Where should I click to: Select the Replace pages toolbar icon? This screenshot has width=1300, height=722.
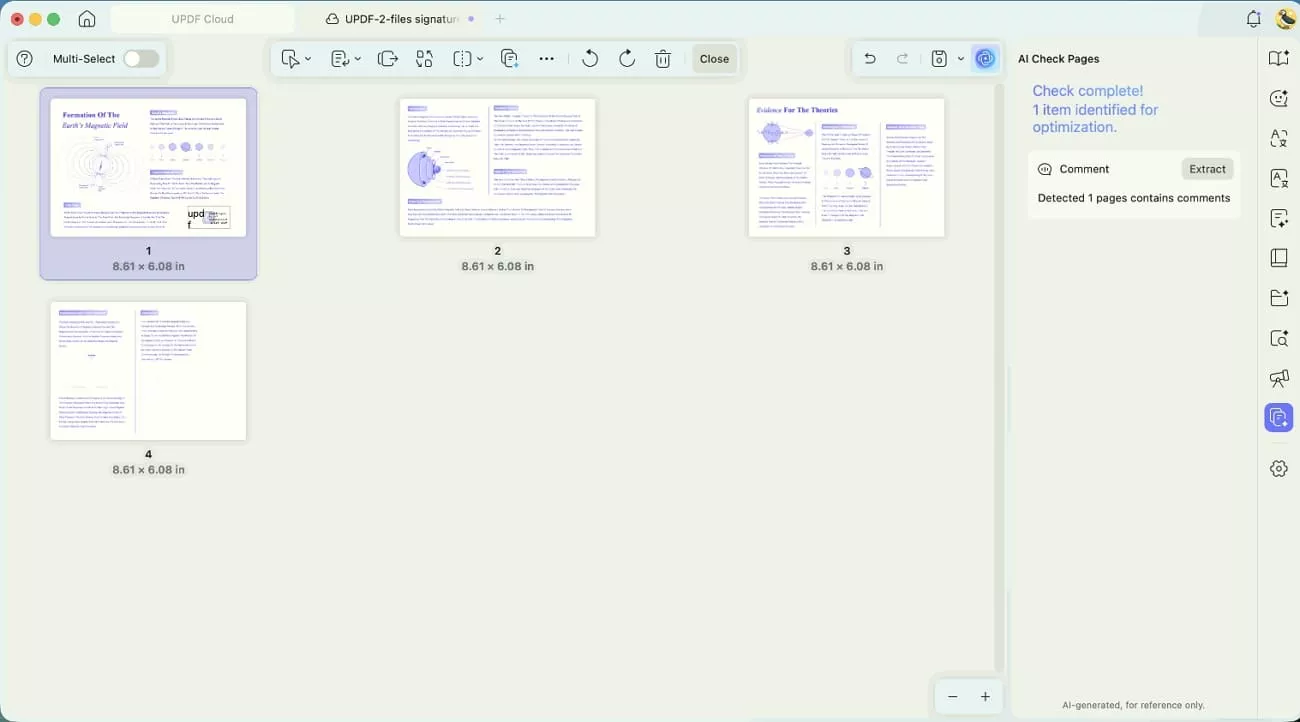tap(424, 58)
